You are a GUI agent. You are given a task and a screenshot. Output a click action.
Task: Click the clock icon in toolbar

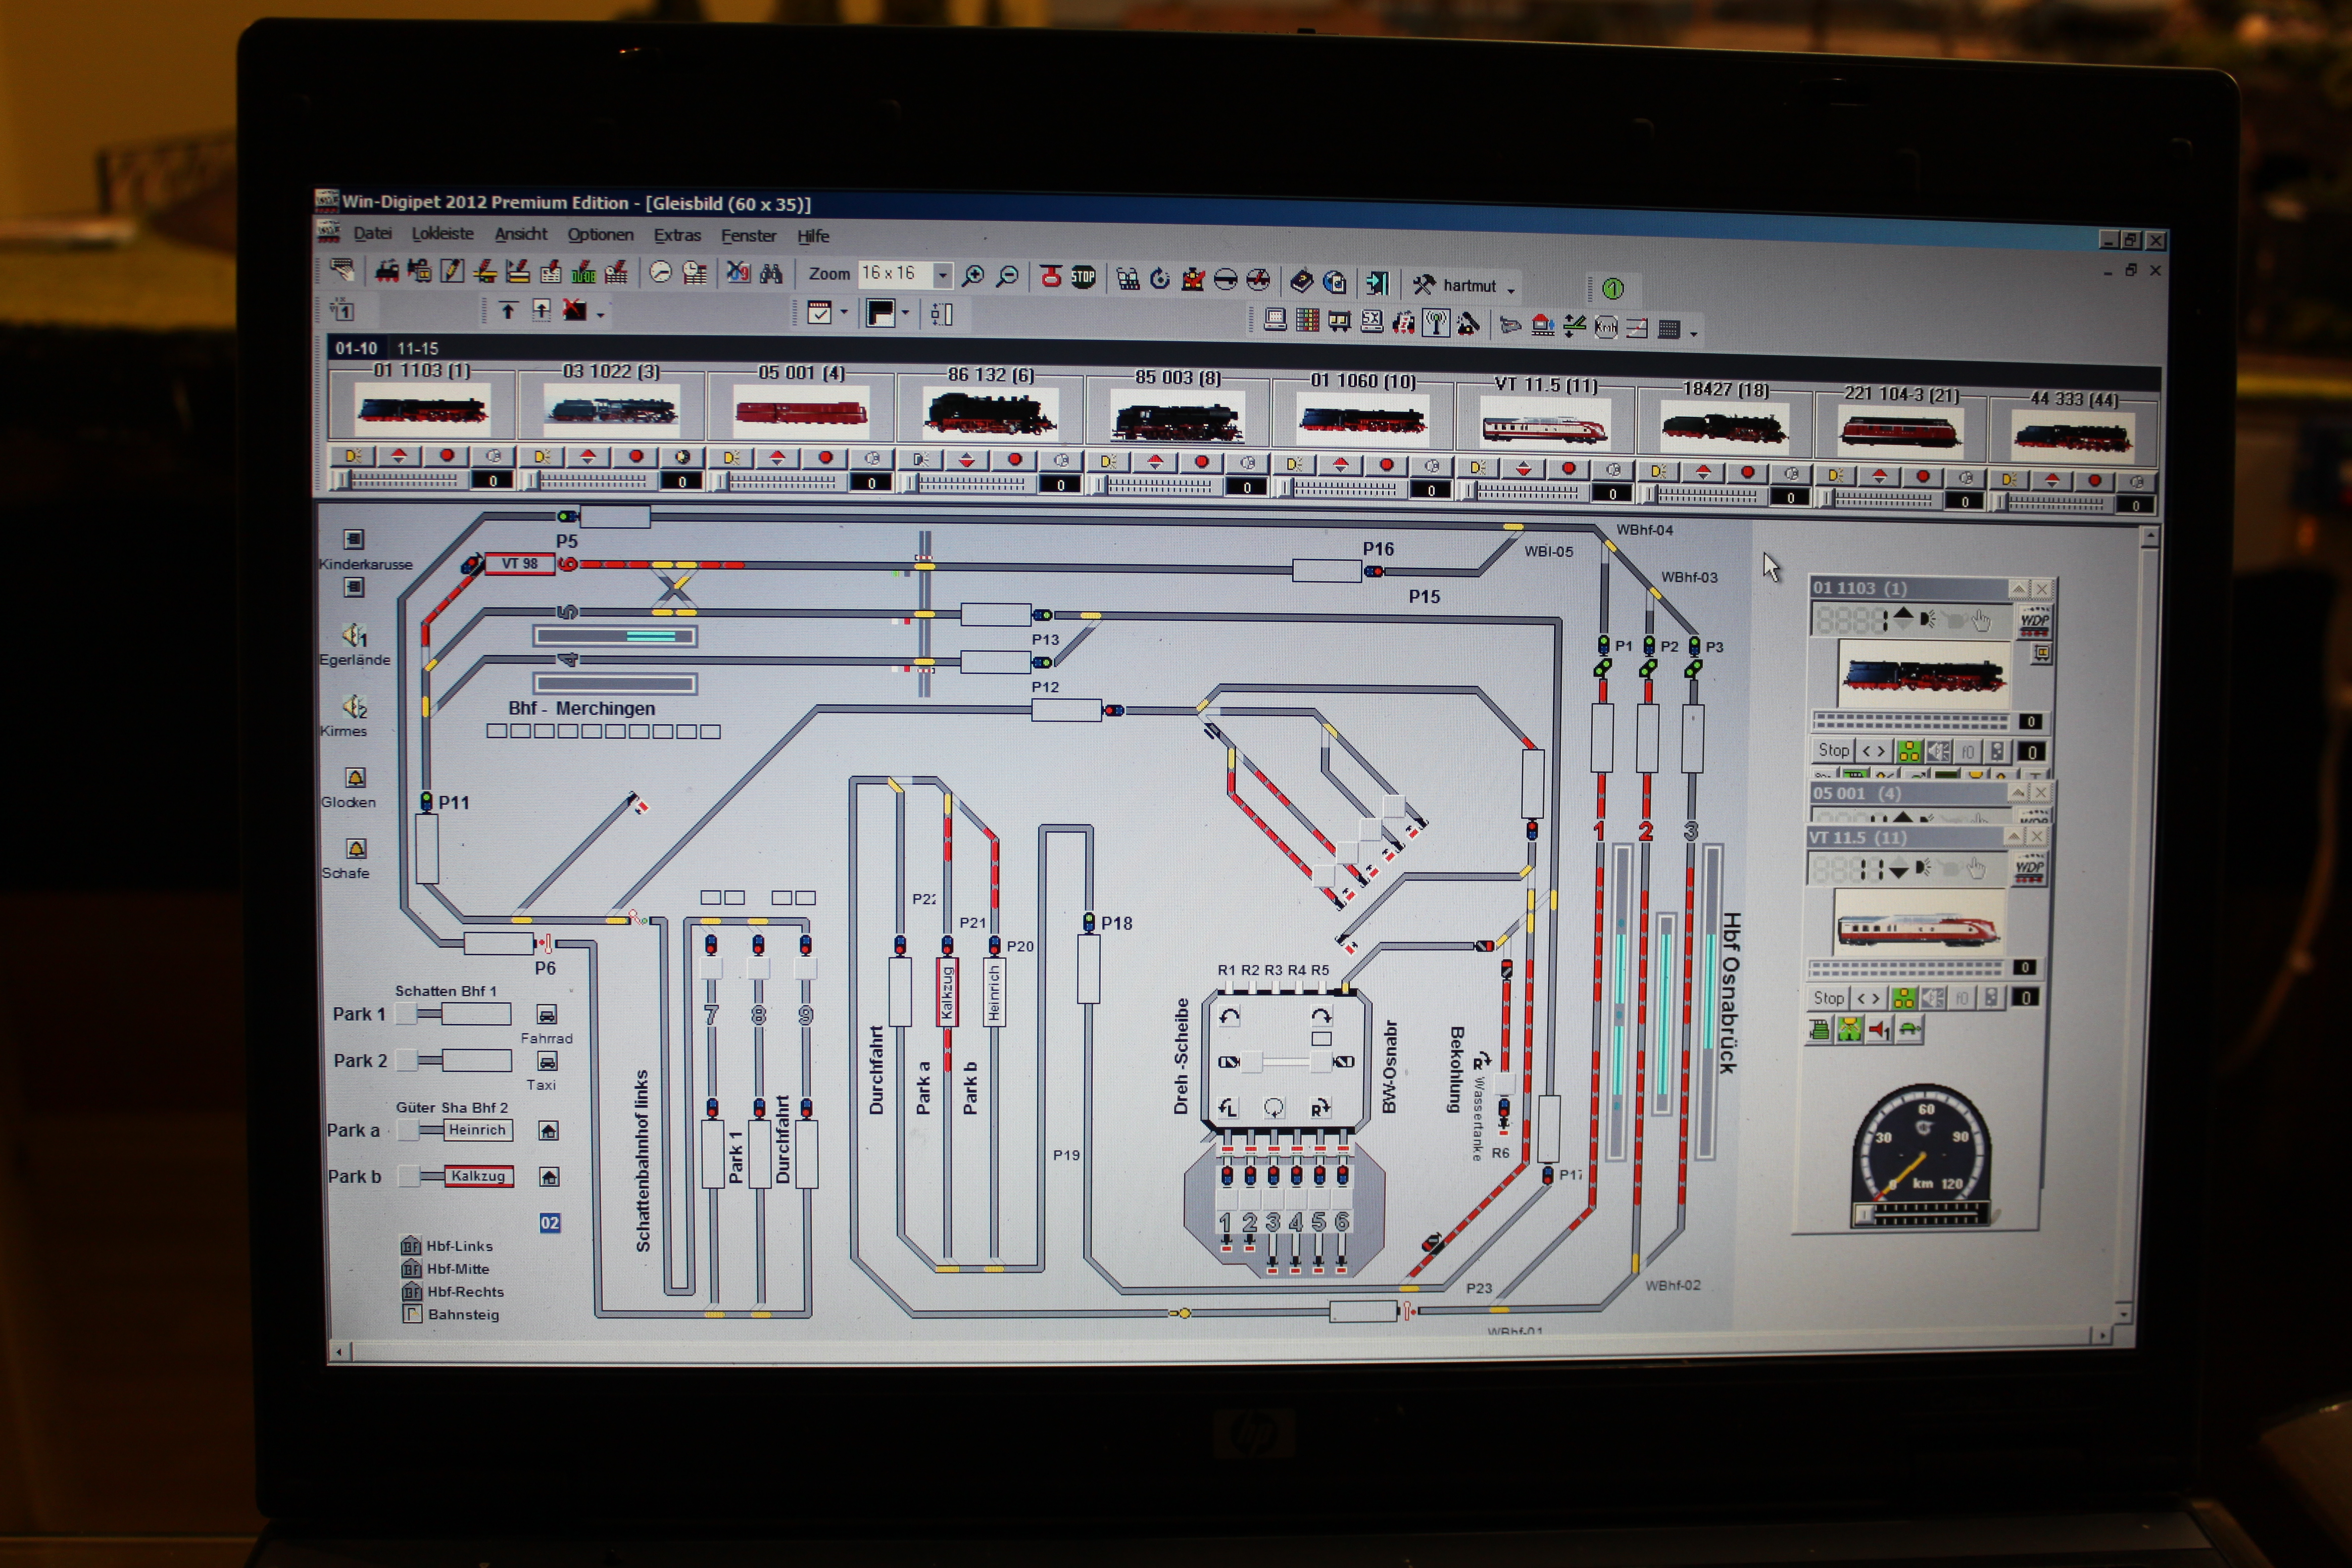click(x=660, y=272)
